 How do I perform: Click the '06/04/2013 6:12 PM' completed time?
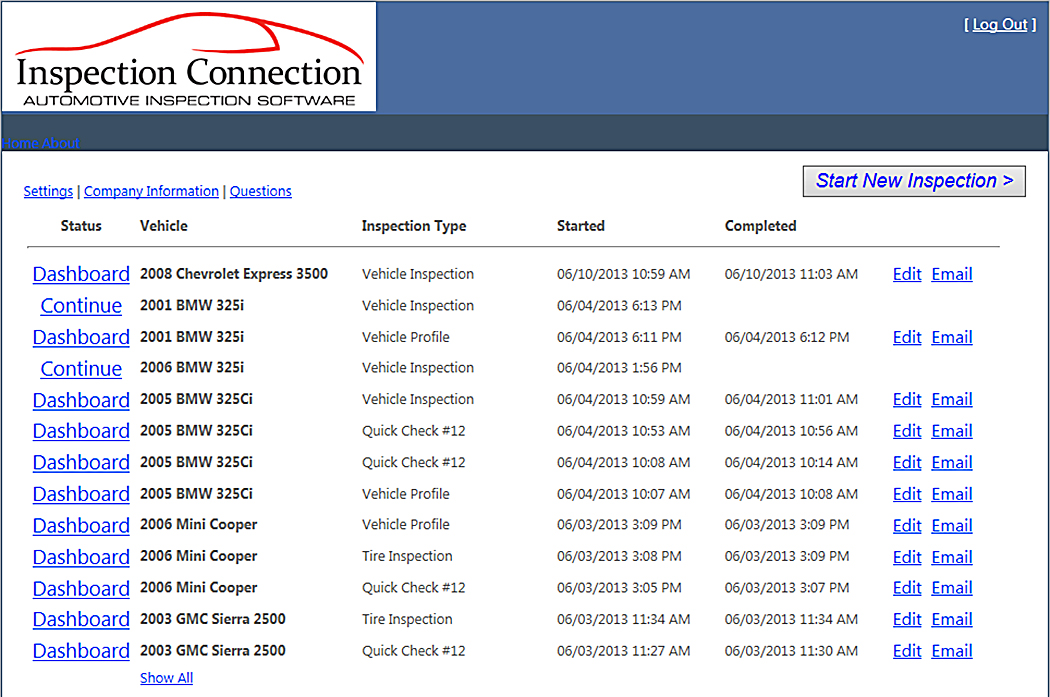pyautogui.click(x=787, y=337)
